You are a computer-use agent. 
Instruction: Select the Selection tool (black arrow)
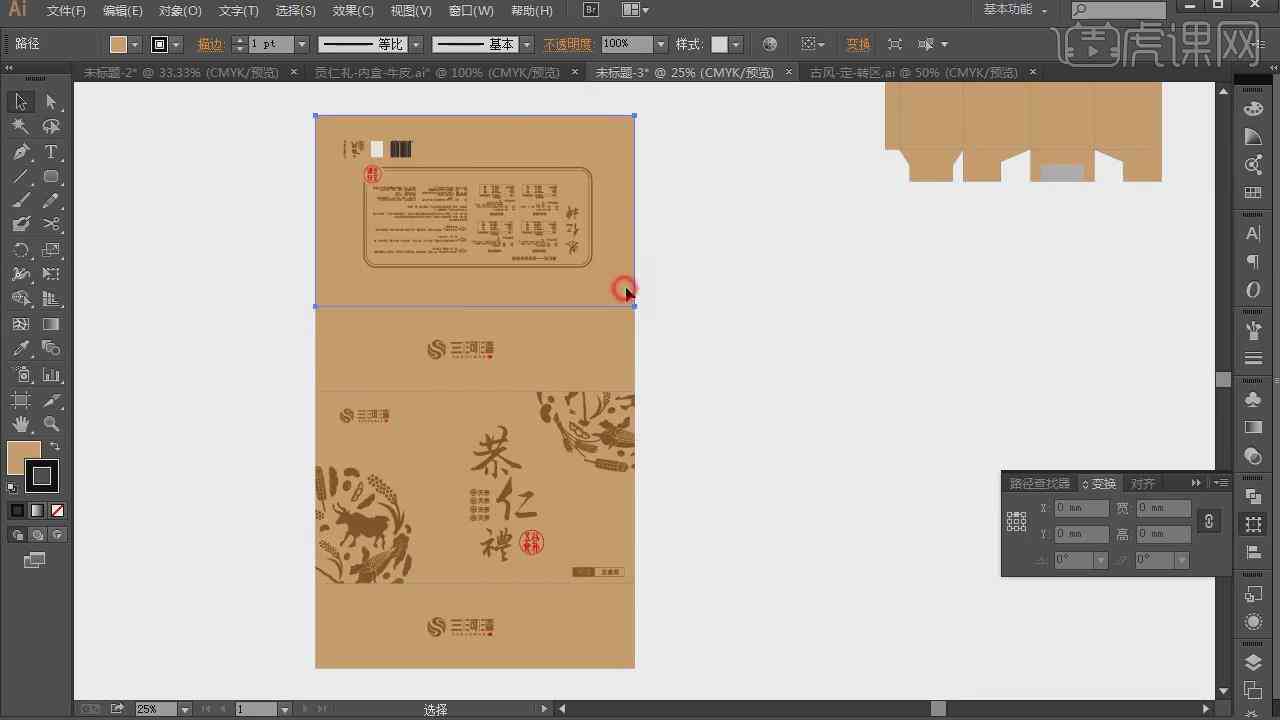pos(20,102)
